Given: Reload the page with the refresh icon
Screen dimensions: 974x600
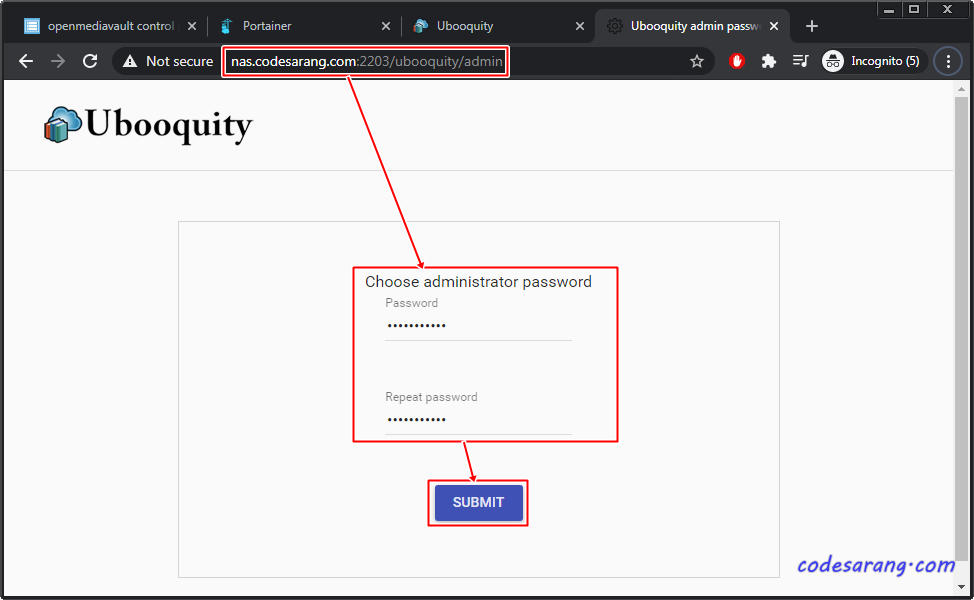Looking at the screenshot, I should [x=90, y=61].
